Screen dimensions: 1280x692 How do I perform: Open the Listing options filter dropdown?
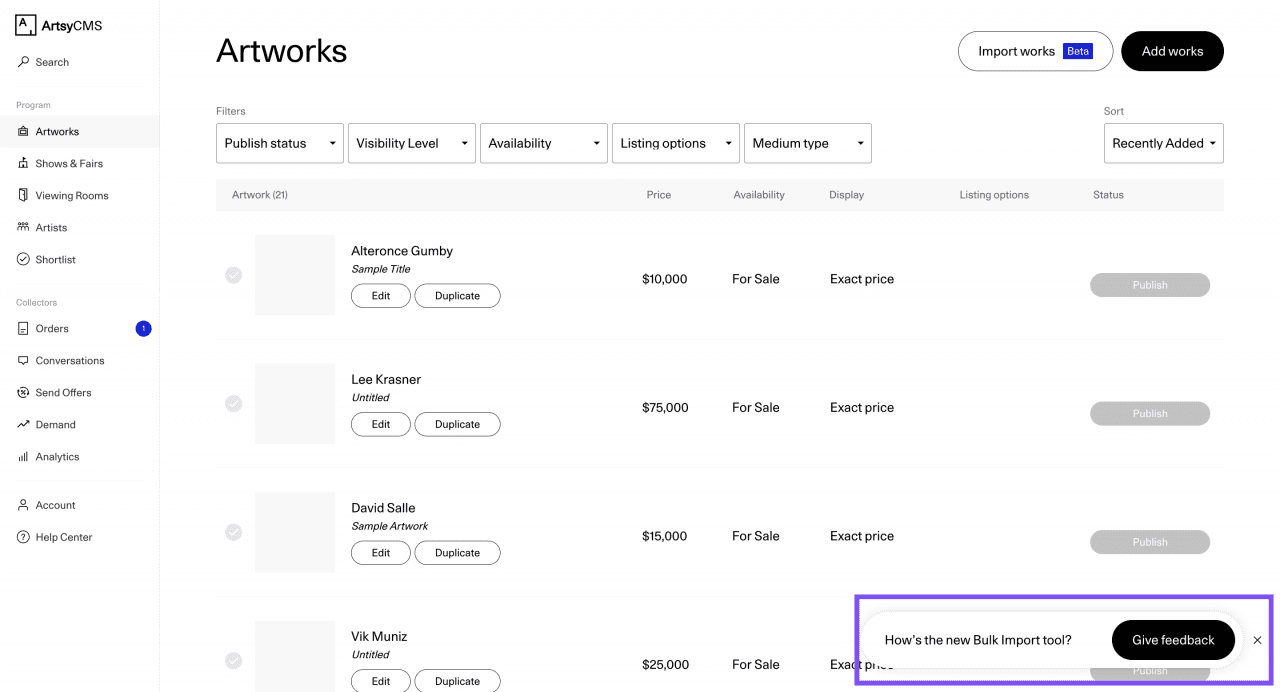[676, 143]
